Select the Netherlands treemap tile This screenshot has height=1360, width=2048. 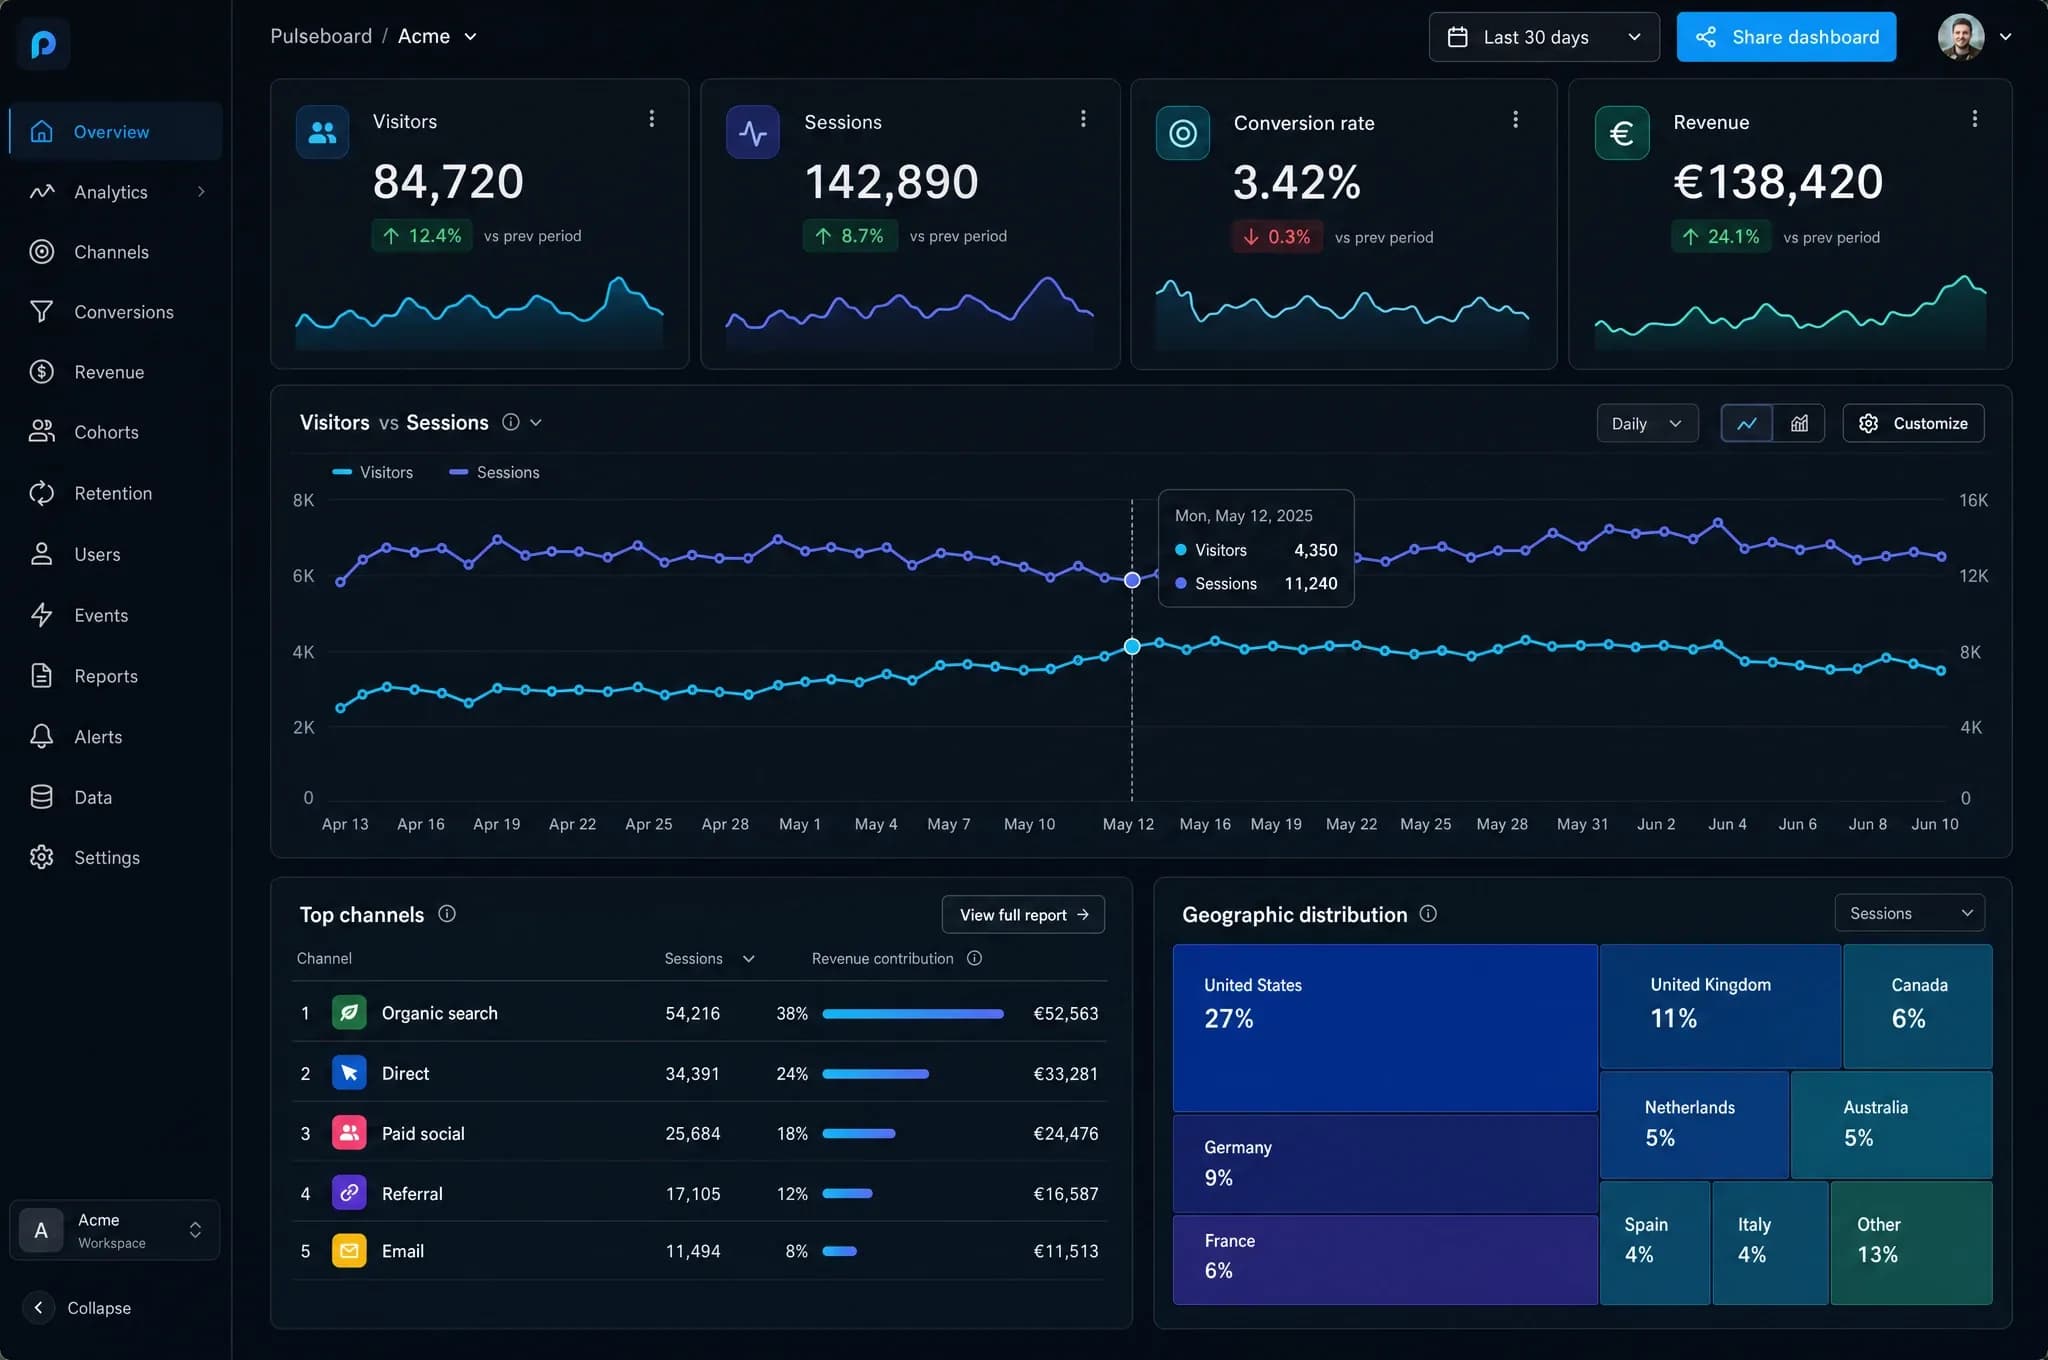pyautogui.click(x=1694, y=1125)
